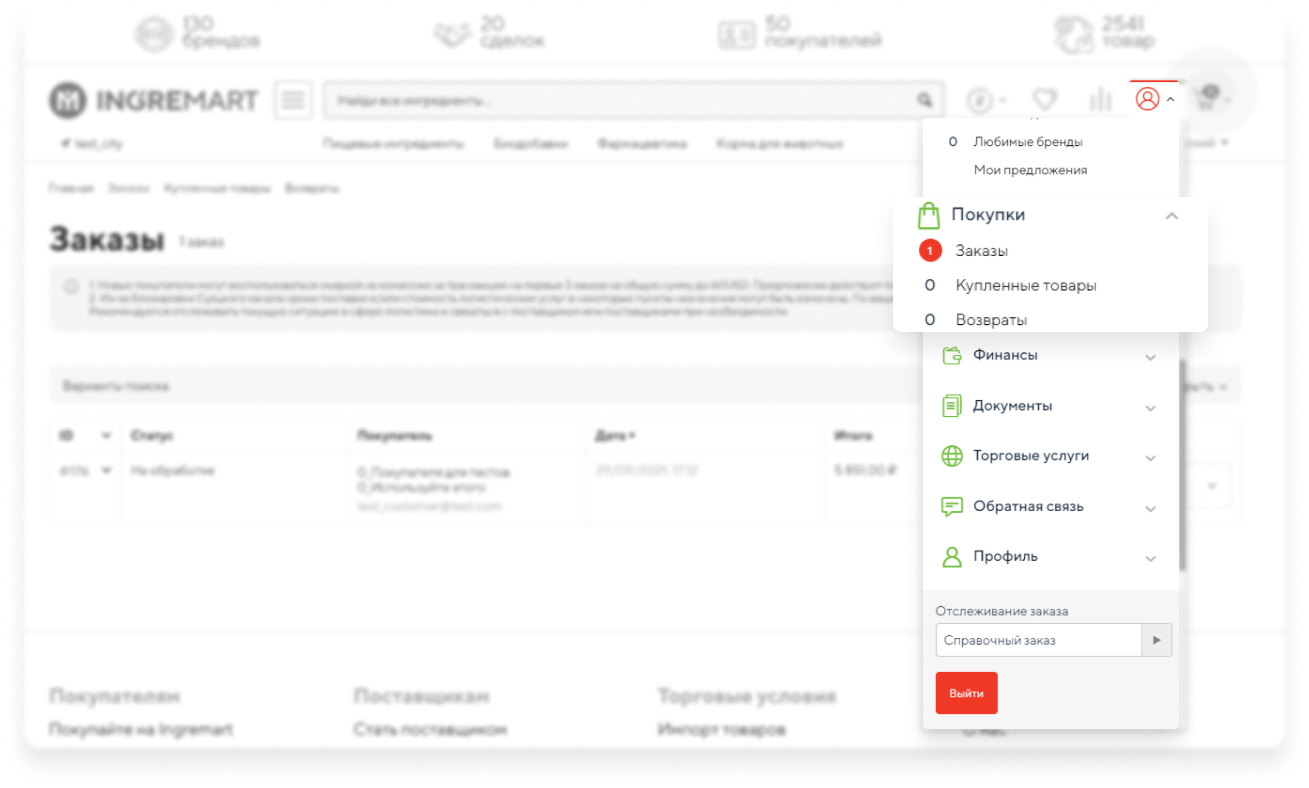
Task: Open Мои предложения menu item
Action: click(x=1030, y=170)
